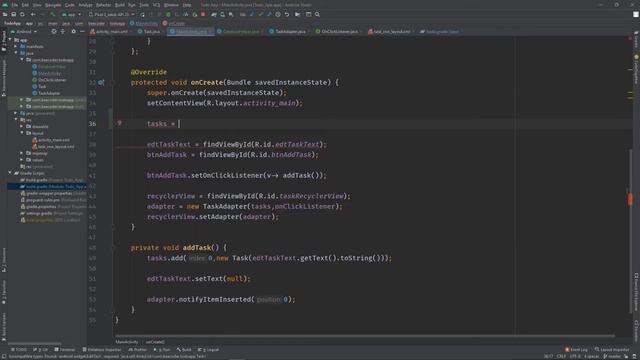Viewport: 640px width, 360px height.
Task: Click the override gutter icon on line 32
Action: (x=101, y=82)
